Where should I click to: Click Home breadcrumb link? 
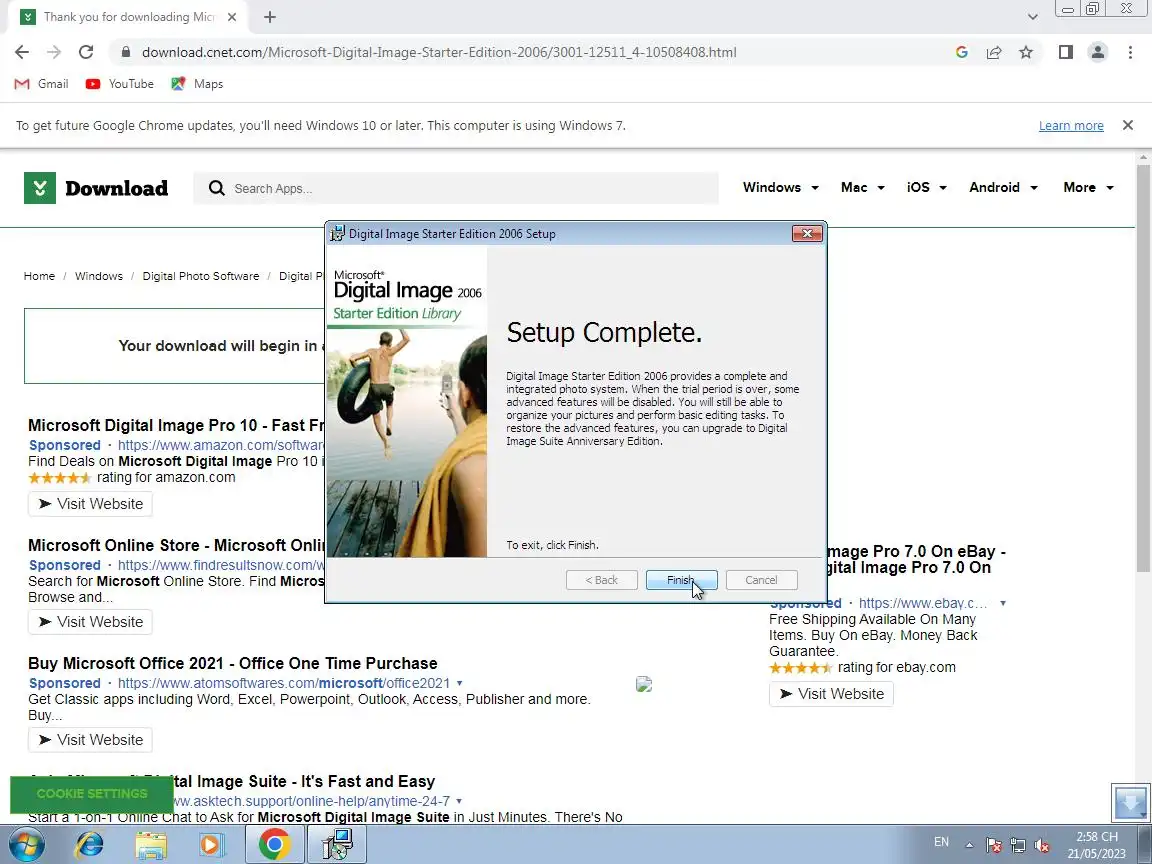pyautogui.click(x=39, y=276)
